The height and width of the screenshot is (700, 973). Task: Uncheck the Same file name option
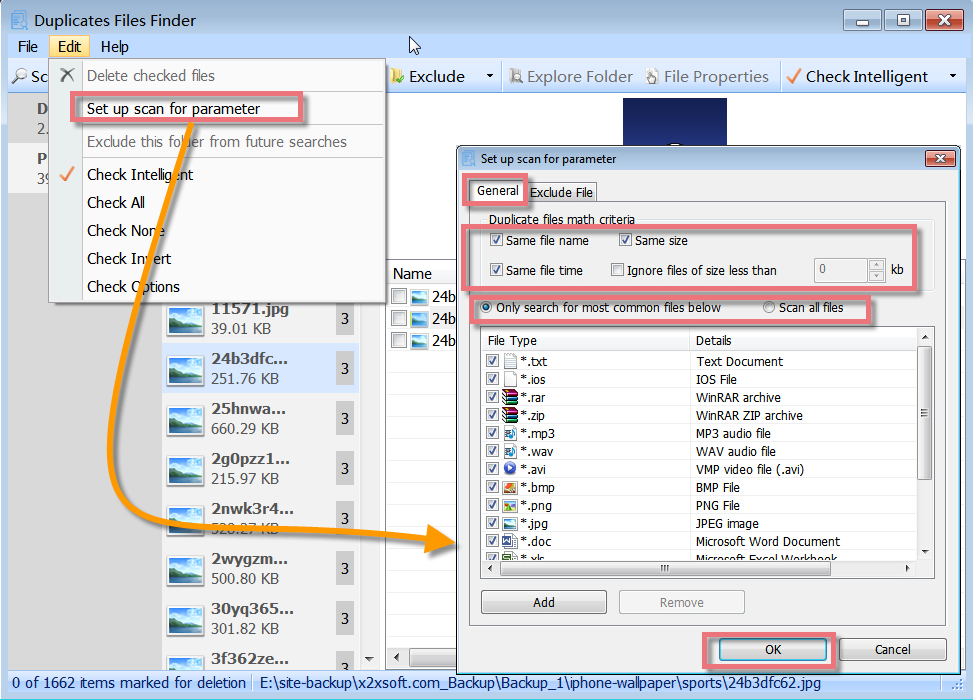click(x=495, y=240)
